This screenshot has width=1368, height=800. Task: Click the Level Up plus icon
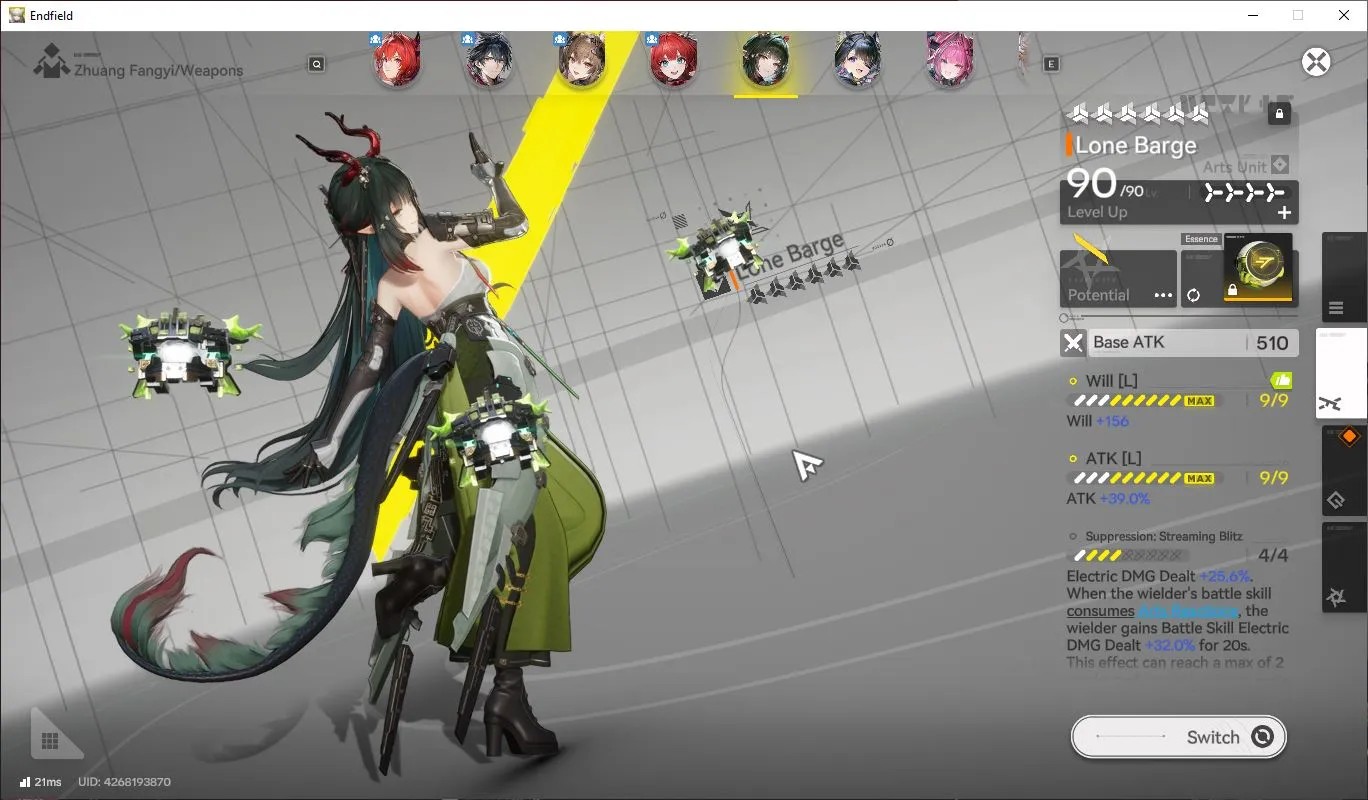[x=1284, y=212]
